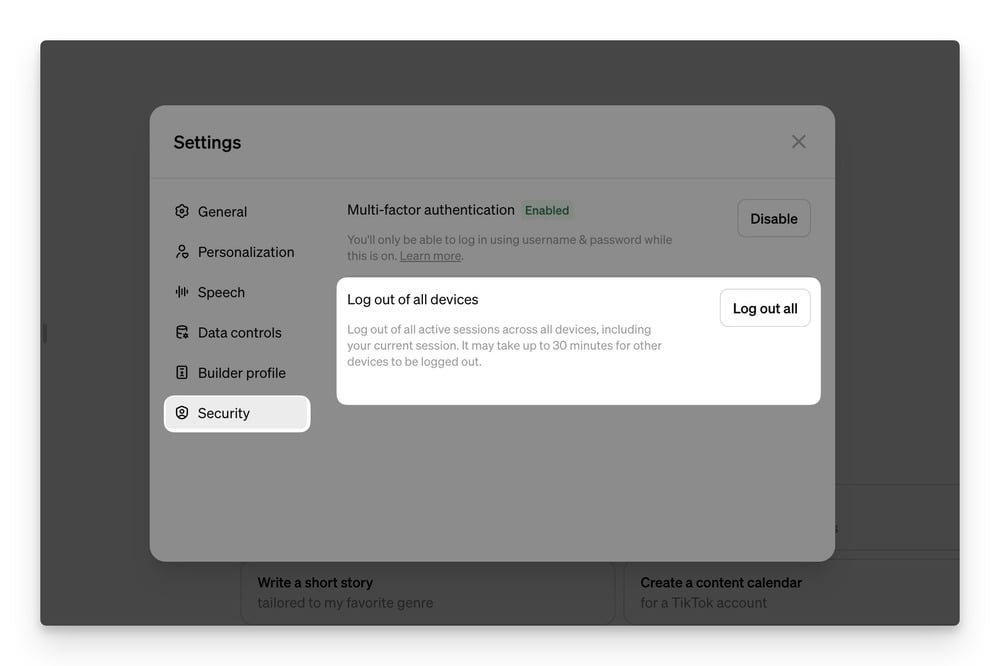1000x666 pixels.
Task: Click the Speech waveform icon
Action: (x=182, y=292)
